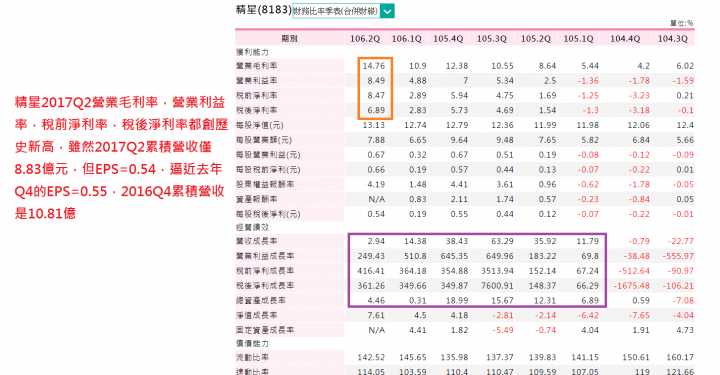
Task: Select the 104.4Q column header
Action: 625,39
